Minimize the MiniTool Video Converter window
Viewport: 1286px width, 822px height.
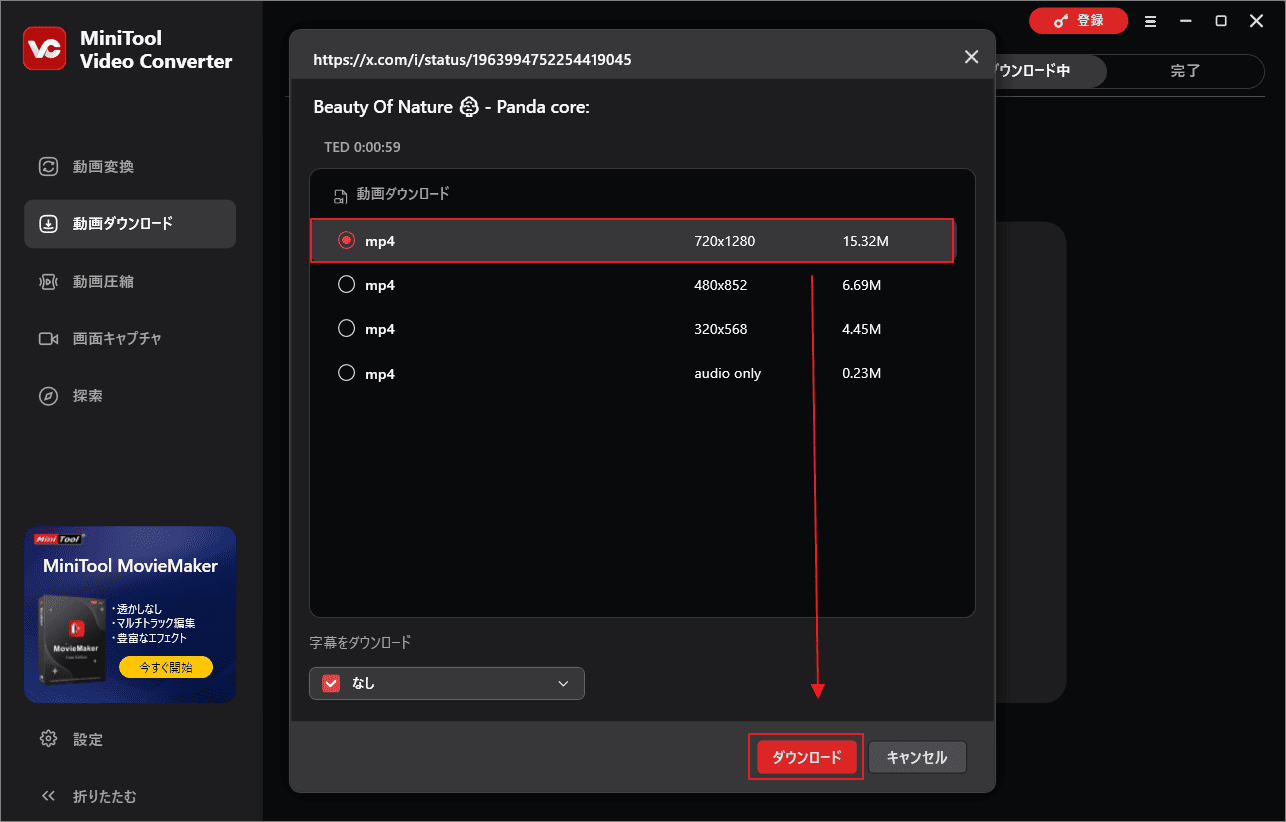tap(1186, 21)
